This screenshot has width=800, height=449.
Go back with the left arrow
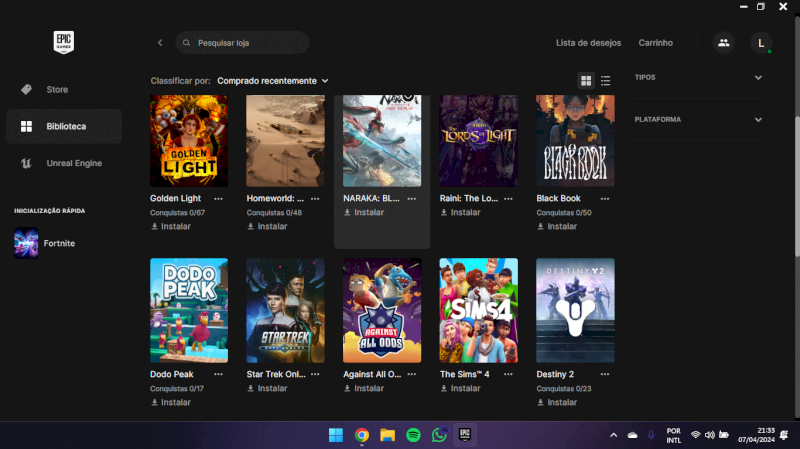coord(160,43)
